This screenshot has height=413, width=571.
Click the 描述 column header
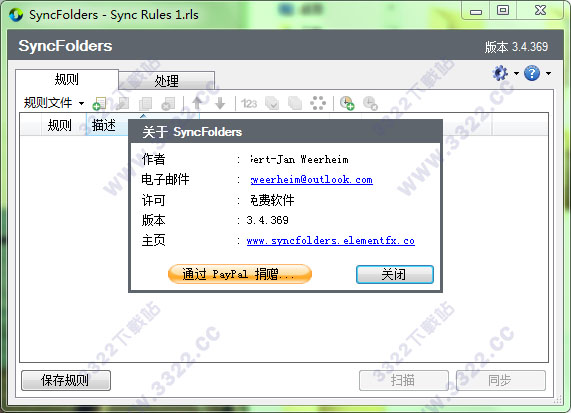click(x=106, y=125)
